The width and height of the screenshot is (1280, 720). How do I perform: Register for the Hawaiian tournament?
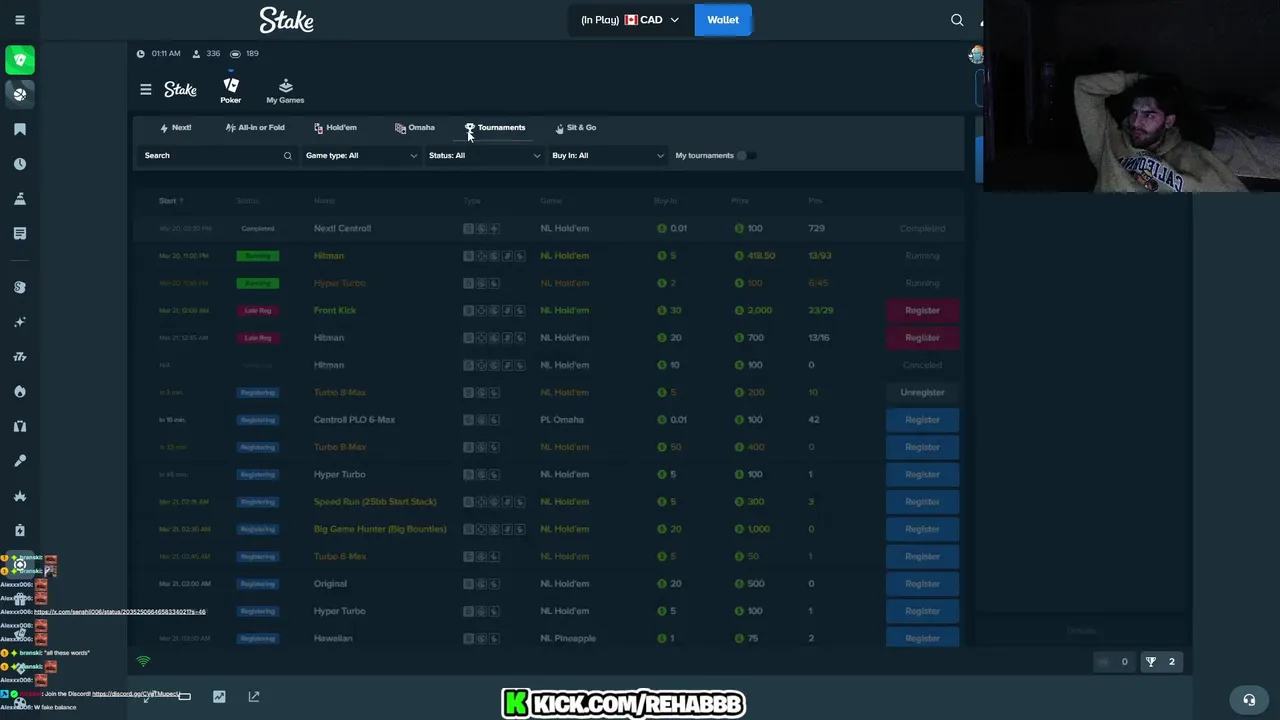(x=922, y=637)
